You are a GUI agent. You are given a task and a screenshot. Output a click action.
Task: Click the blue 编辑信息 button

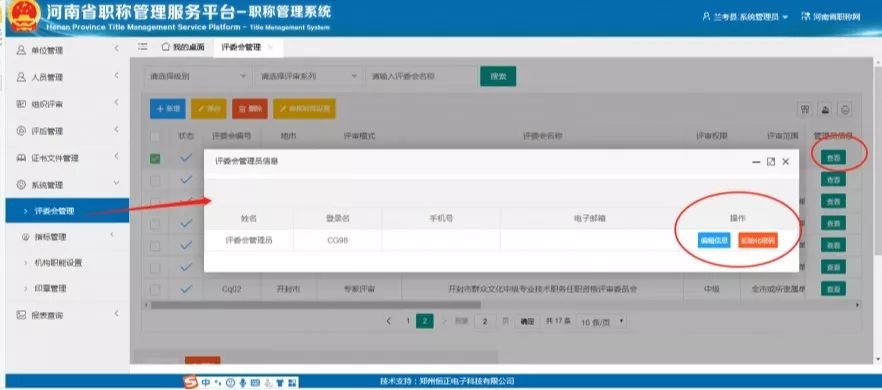(x=714, y=240)
